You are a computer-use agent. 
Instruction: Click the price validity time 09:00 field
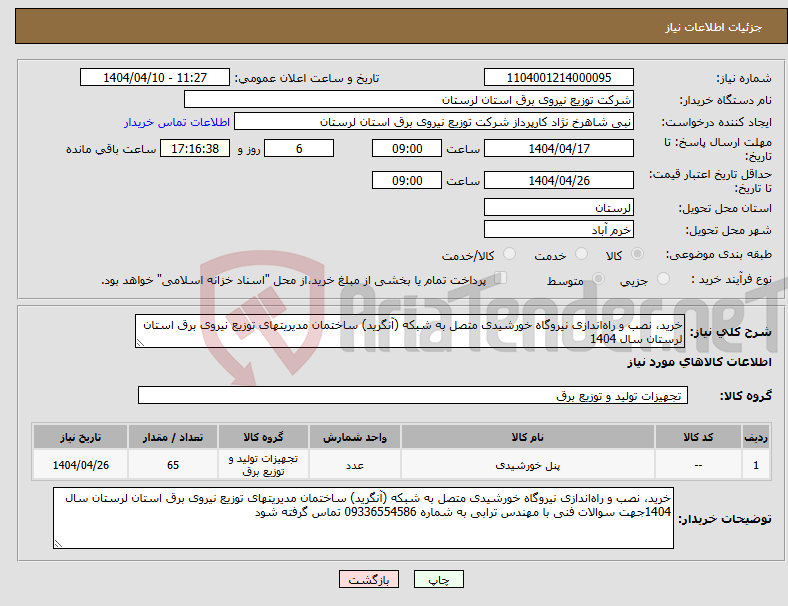[407, 180]
